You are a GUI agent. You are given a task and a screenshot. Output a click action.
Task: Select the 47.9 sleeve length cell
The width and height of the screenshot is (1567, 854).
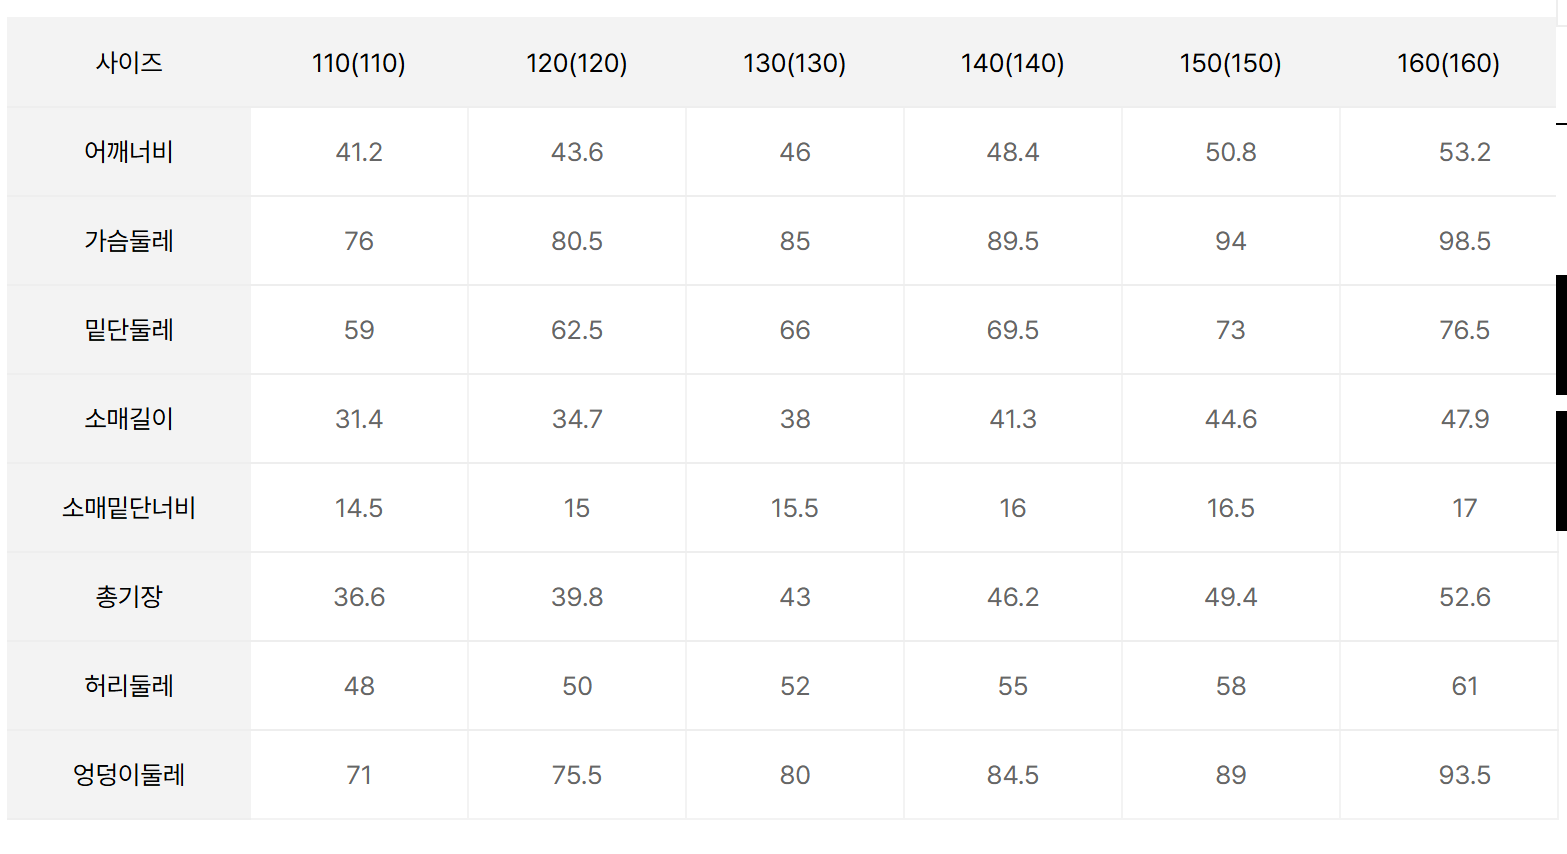[x=1464, y=419]
